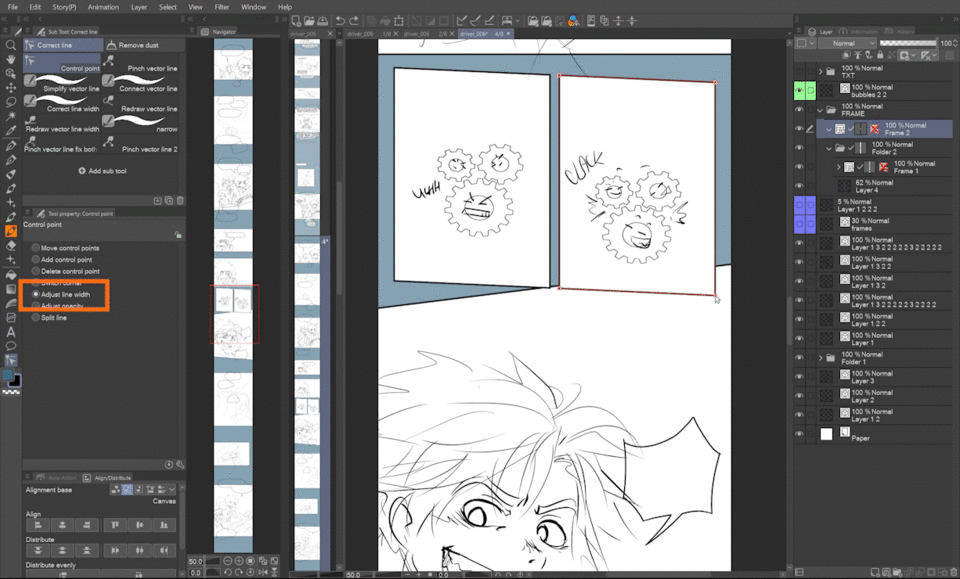Click the Save icon in toolbar
This screenshot has height=579, width=960.
pyautogui.click(x=322, y=21)
